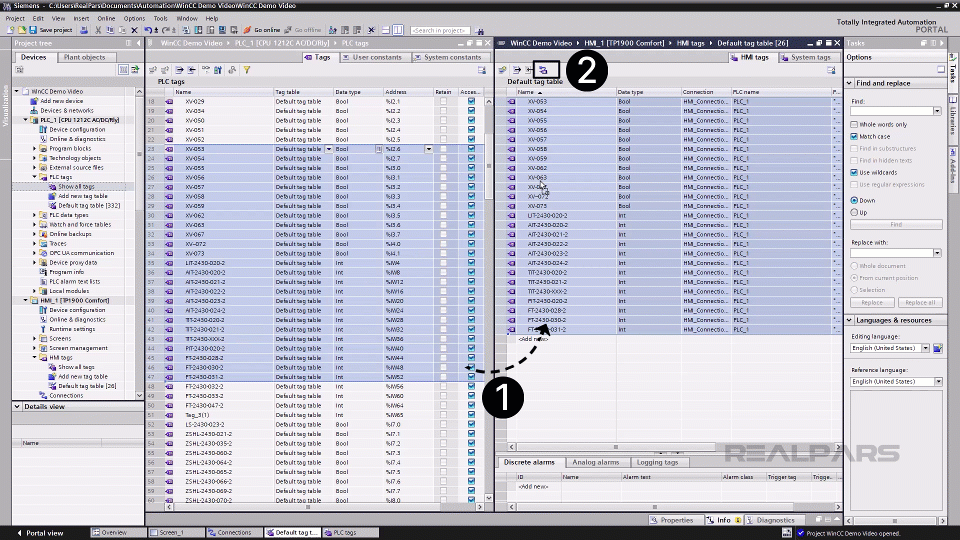Collapse the Details view panel
The image size is (960, 540).
coord(17,407)
